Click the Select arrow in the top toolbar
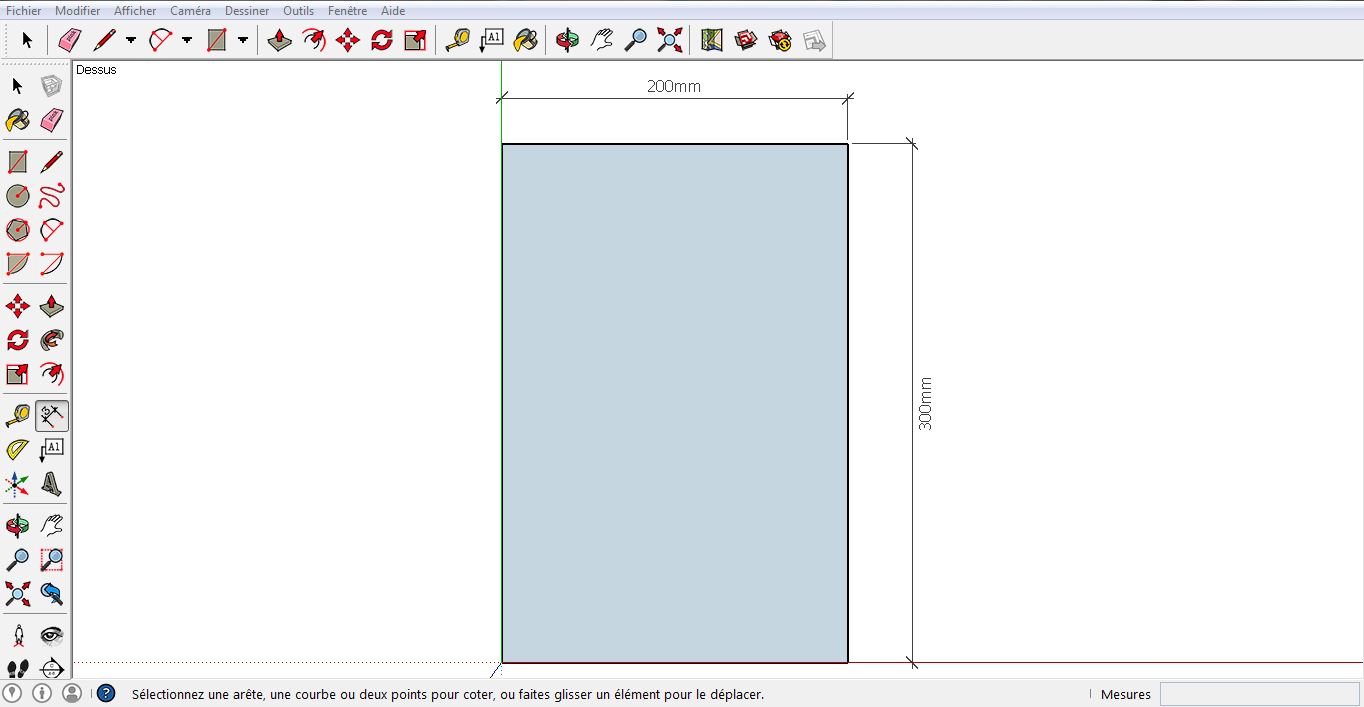Viewport: 1364px width, 707px height. click(27, 40)
